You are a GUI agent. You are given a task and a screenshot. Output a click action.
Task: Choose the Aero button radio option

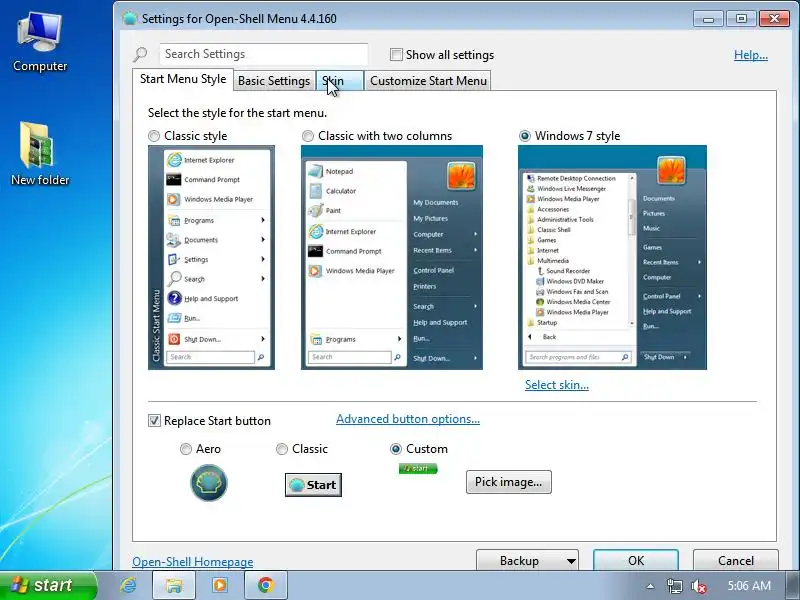click(x=186, y=449)
